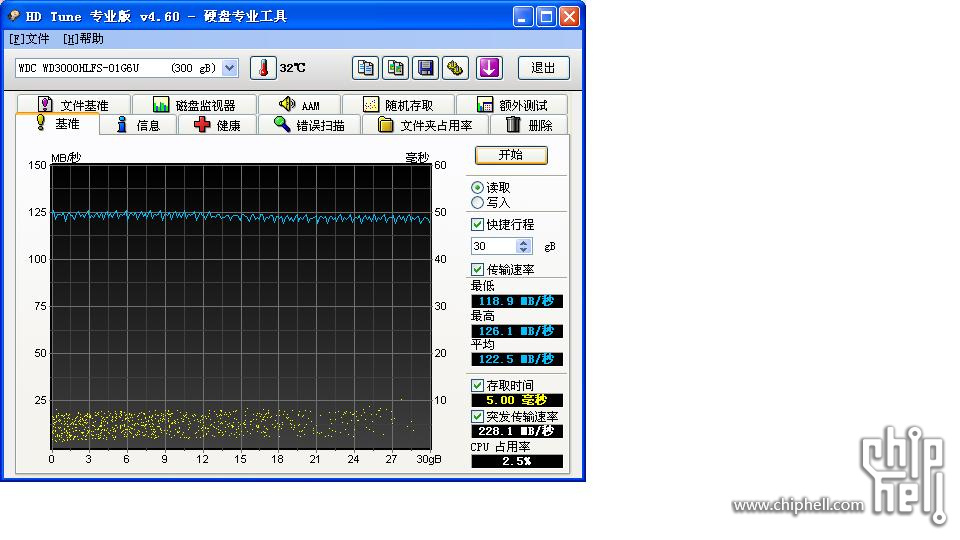
Task: Switch to the 错误扫描 tab
Action: coord(309,125)
